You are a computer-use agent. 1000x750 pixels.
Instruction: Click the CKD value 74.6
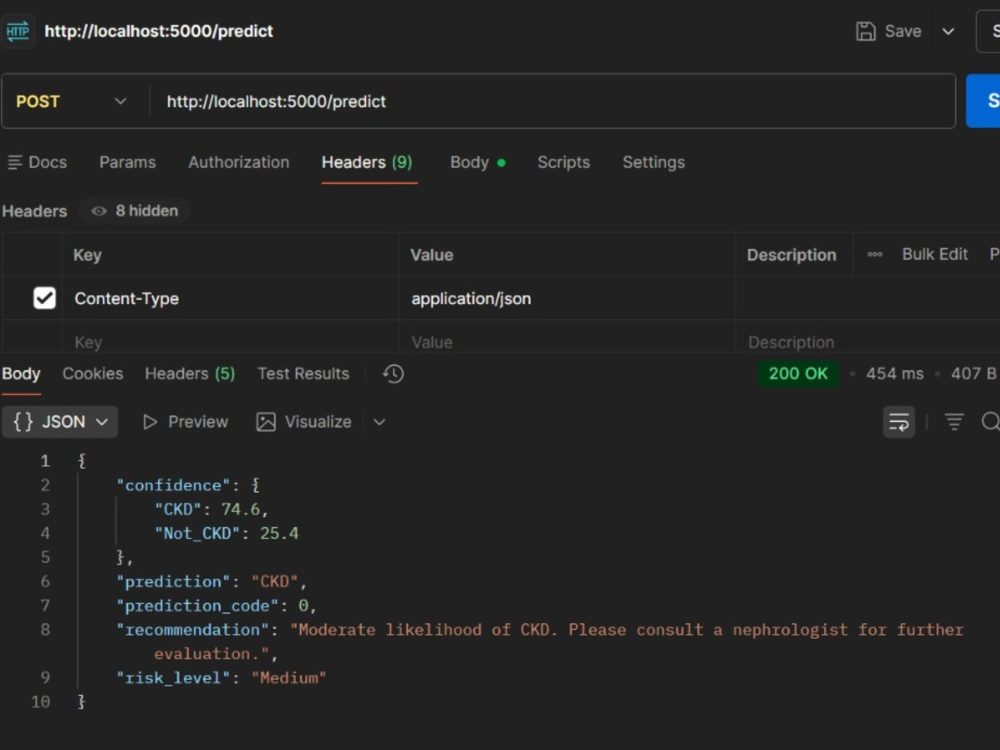[240, 510]
